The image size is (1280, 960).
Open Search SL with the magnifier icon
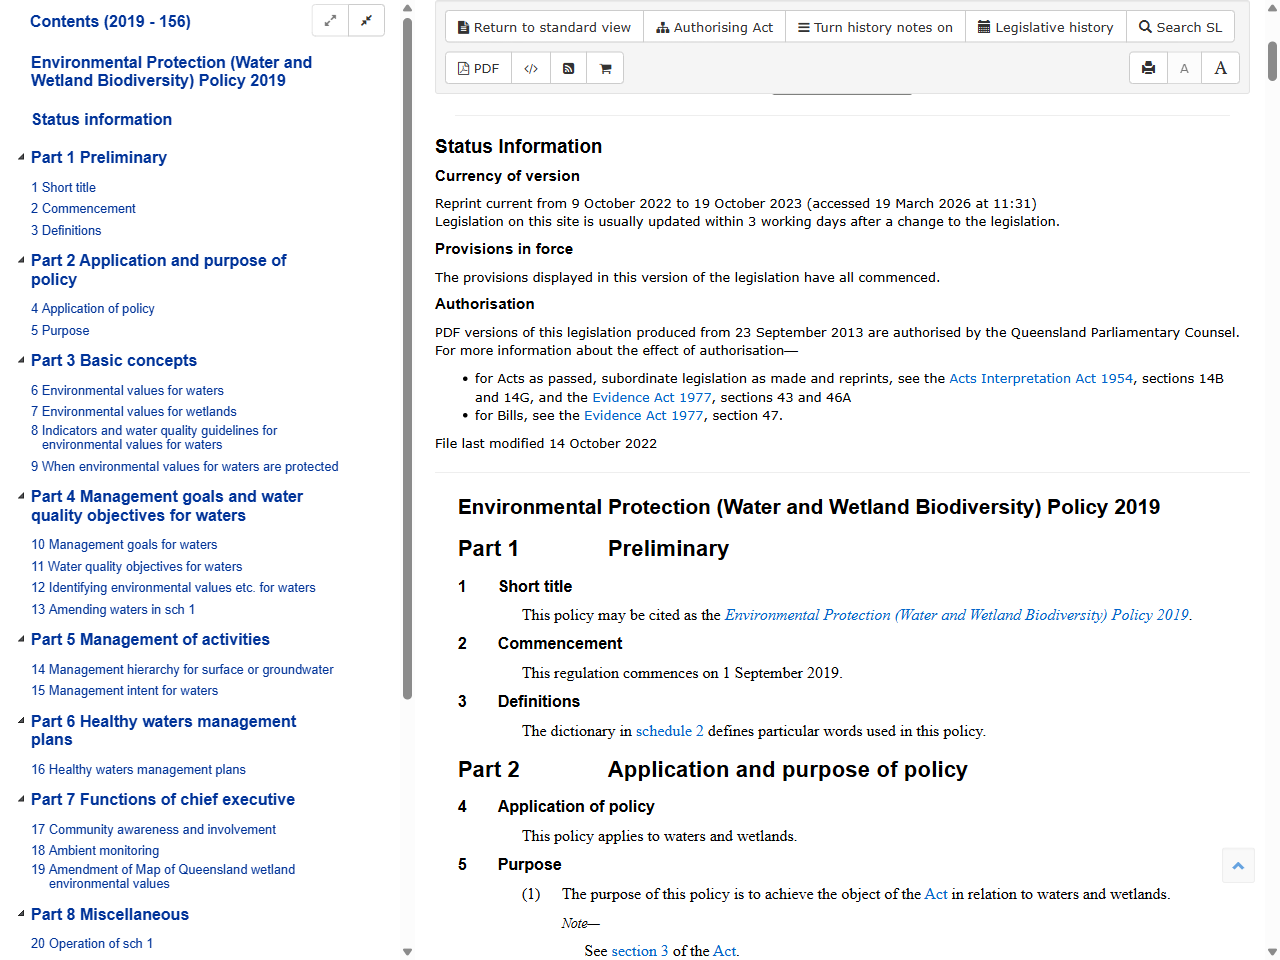pos(1180,26)
